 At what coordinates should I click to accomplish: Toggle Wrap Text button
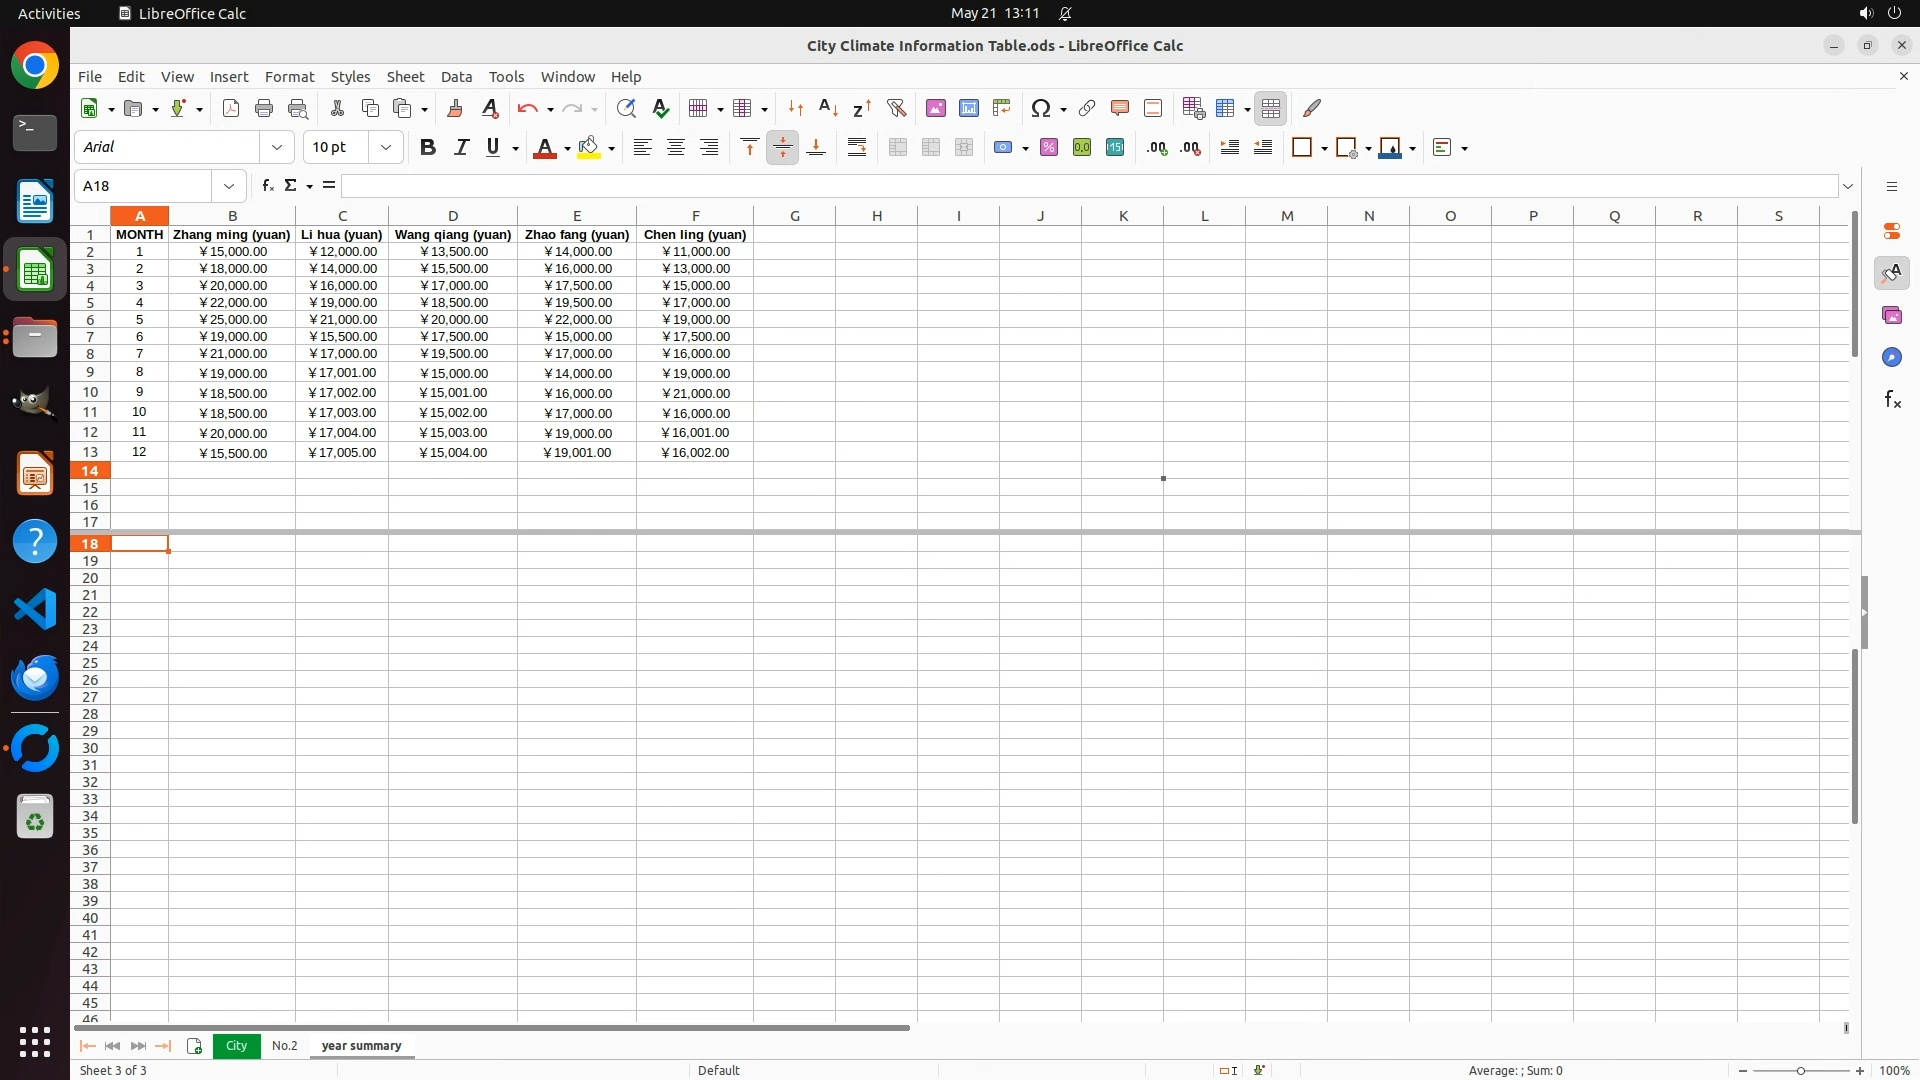point(857,147)
